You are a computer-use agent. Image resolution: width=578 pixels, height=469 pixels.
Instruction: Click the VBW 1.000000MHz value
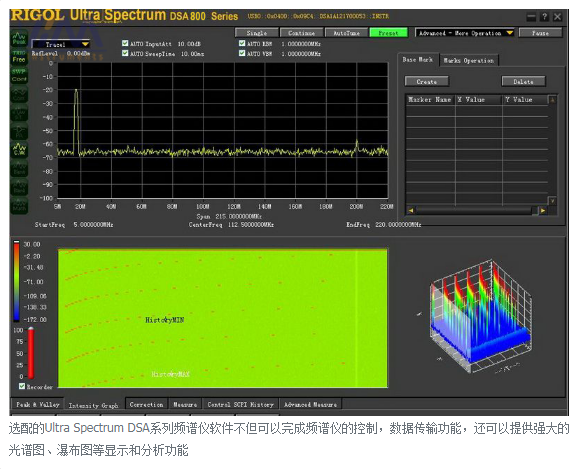pyautogui.click(x=301, y=54)
